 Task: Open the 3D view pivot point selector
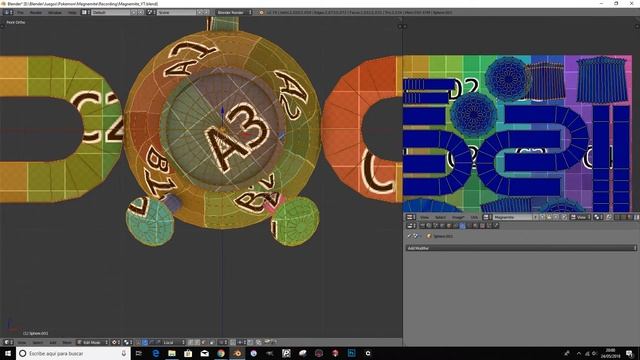tap(127, 342)
